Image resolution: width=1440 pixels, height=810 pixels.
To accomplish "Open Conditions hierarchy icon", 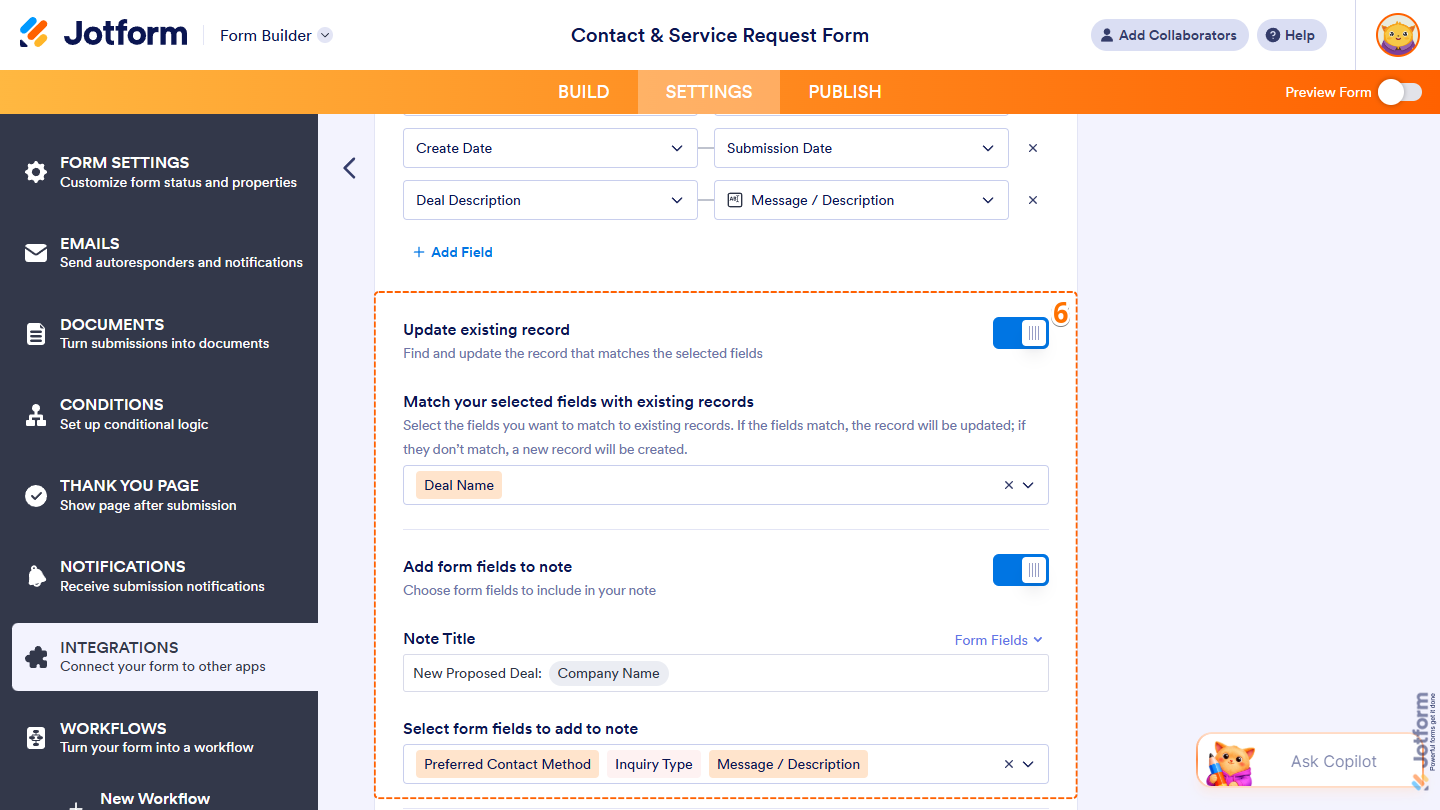I will pyautogui.click(x=36, y=415).
